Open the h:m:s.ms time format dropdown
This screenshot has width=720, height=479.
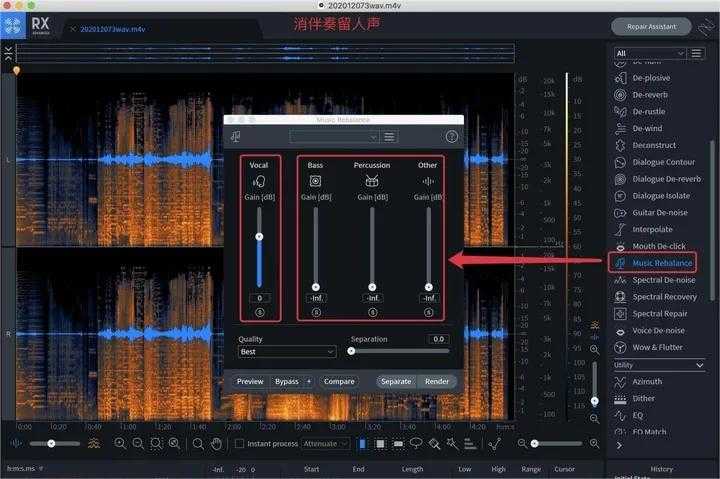[x=25, y=468]
